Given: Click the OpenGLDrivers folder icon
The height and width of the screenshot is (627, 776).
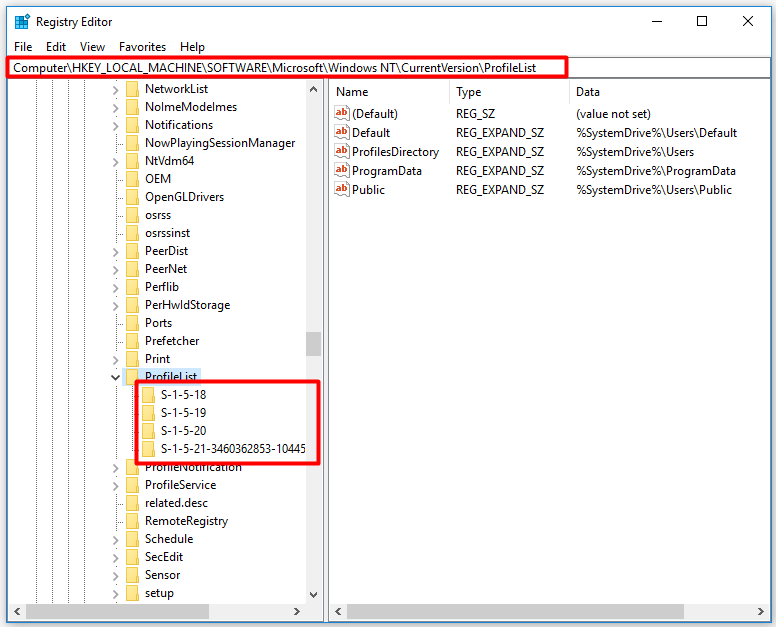Looking at the screenshot, I should [x=132, y=197].
